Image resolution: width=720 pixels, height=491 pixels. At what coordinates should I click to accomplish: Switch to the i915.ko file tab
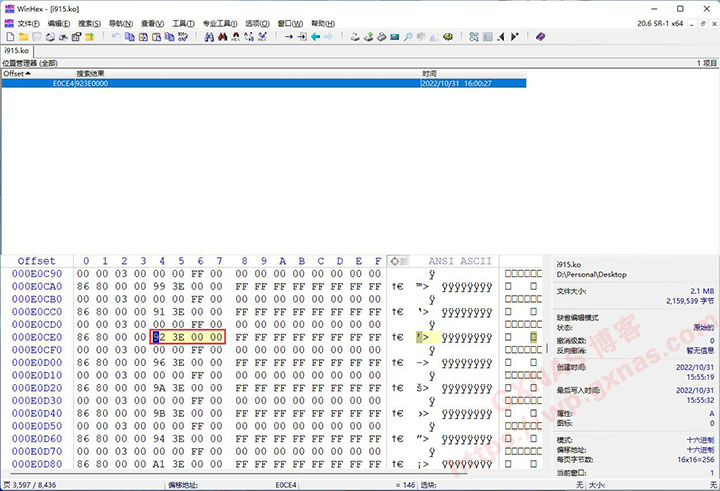(17, 50)
